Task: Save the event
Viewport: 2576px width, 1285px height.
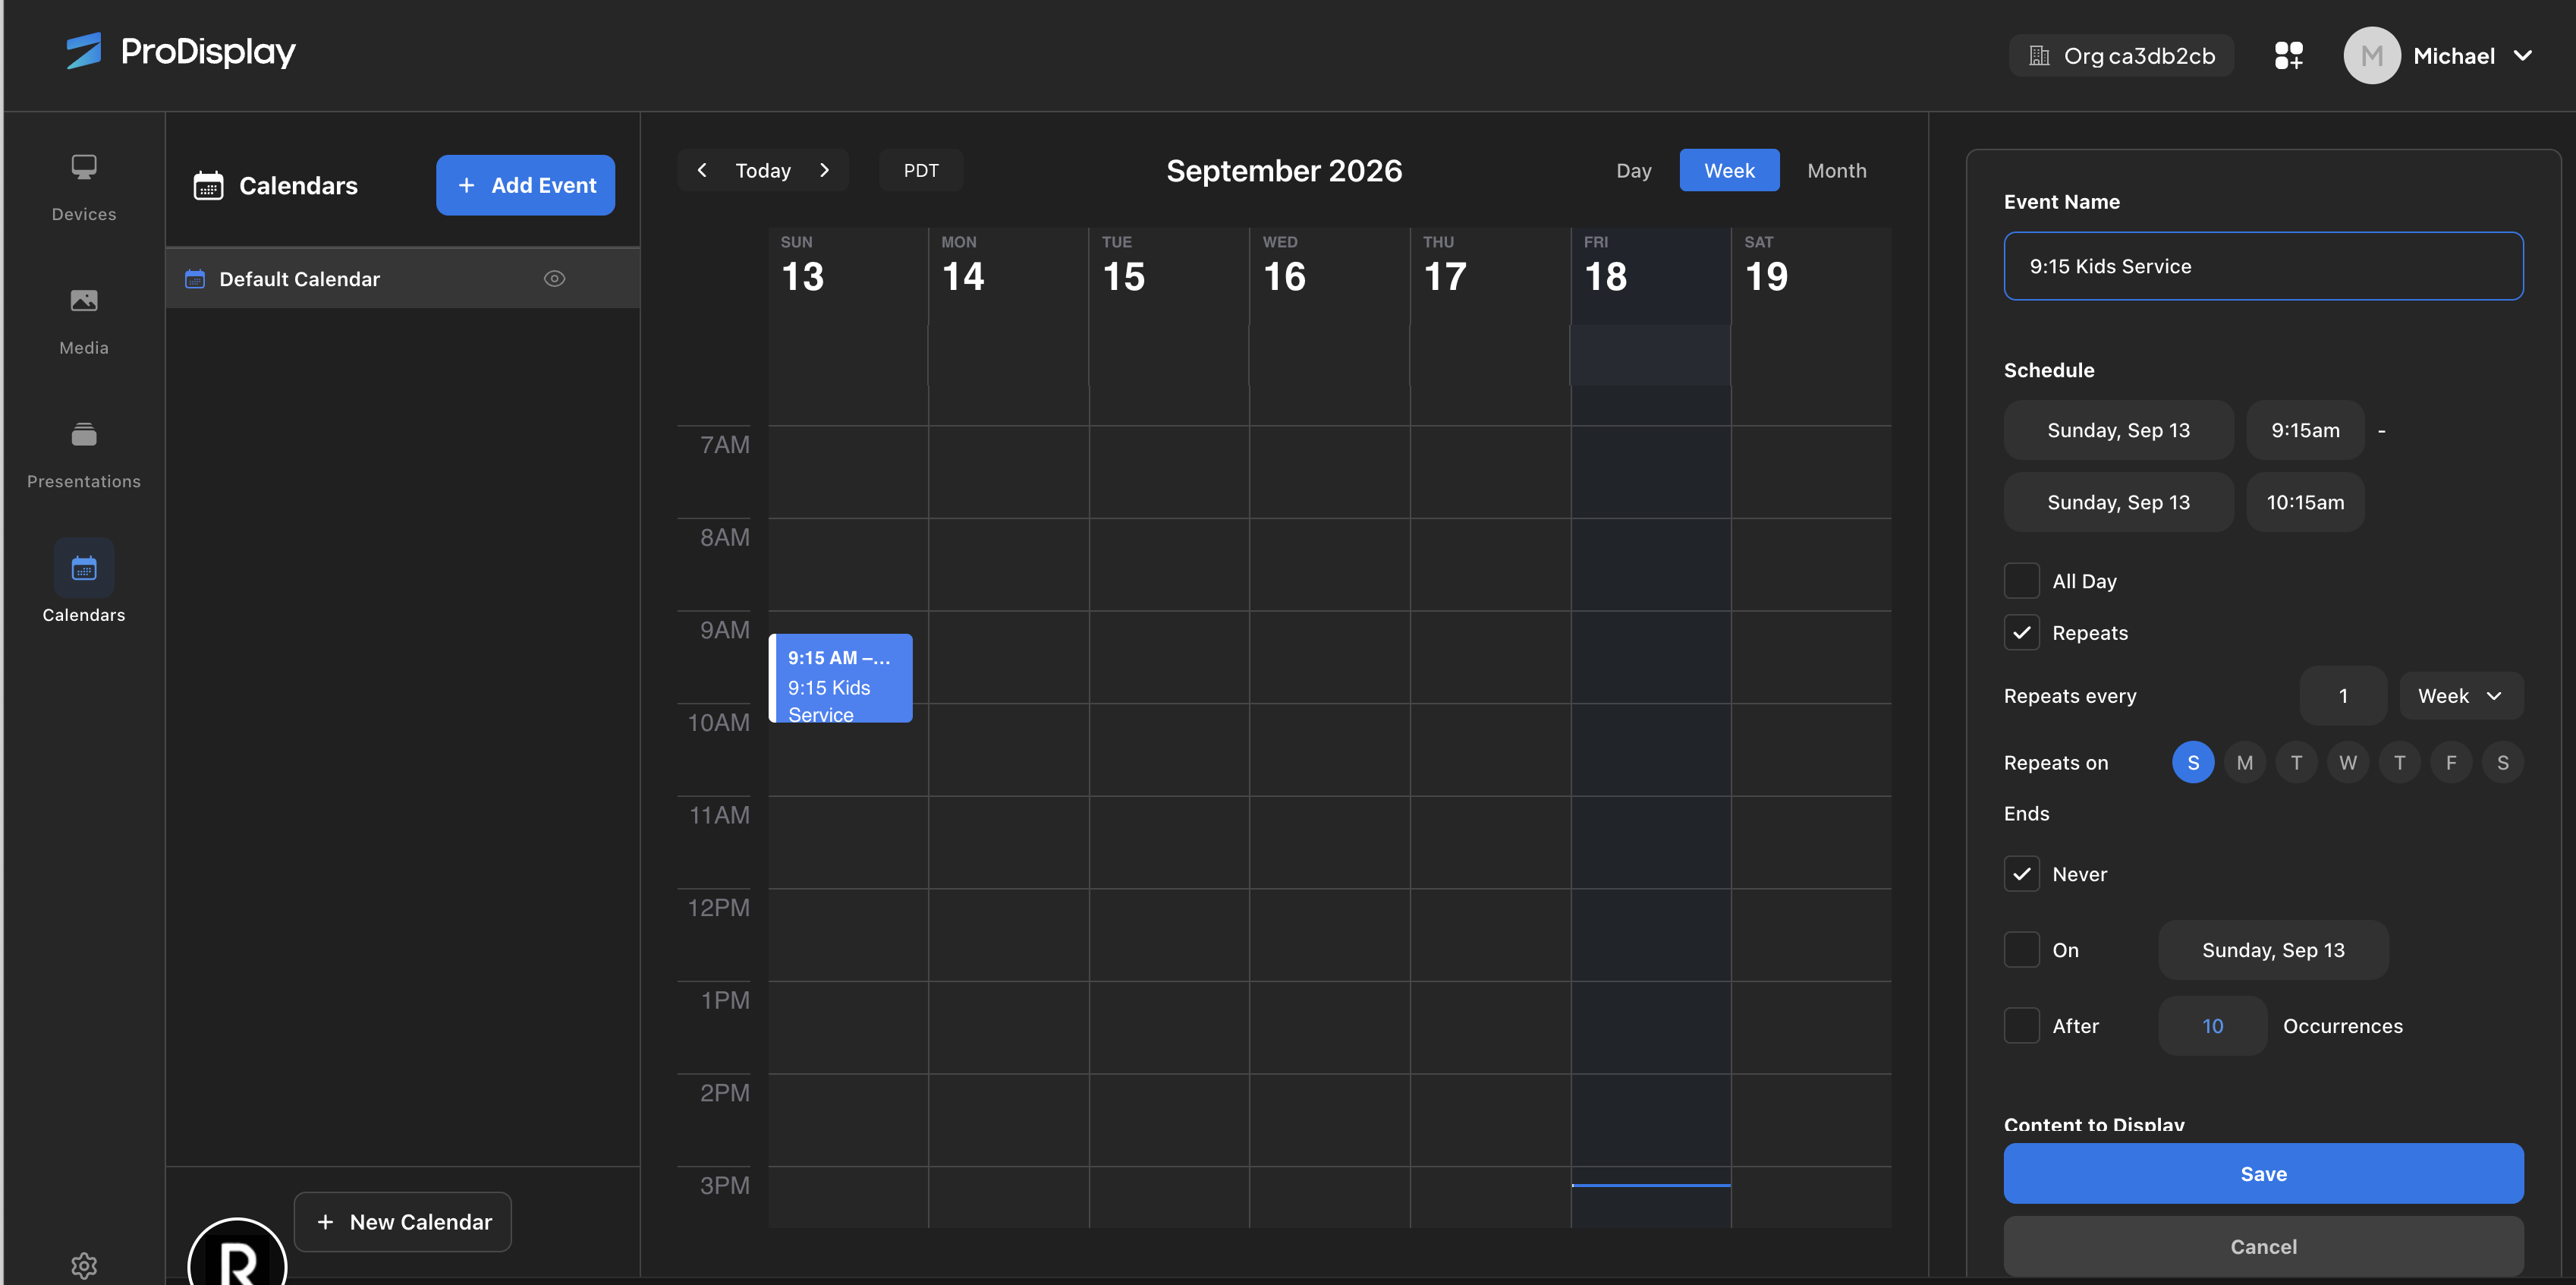Action: (x=2263, y=1174)
